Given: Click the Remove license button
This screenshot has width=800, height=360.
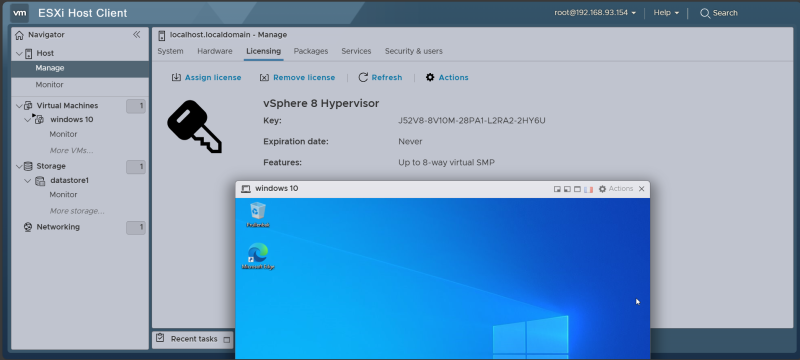Looking at the screenshot, I should pyautogui.click(x=297, y=78).
